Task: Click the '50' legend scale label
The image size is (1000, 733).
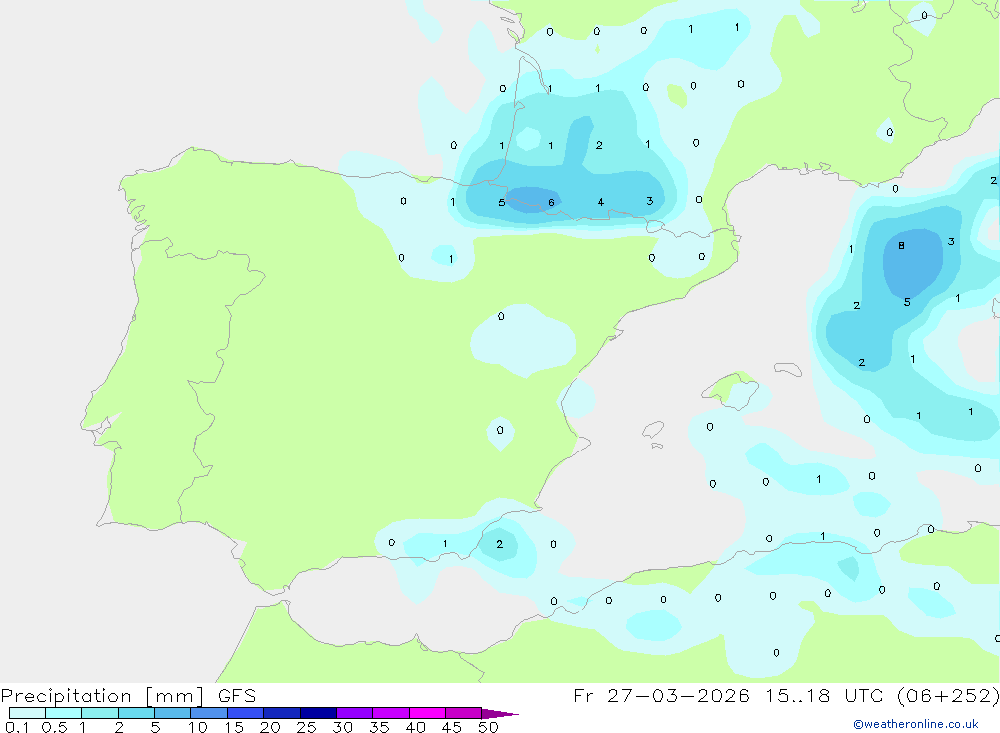Action: coord(489,727)
